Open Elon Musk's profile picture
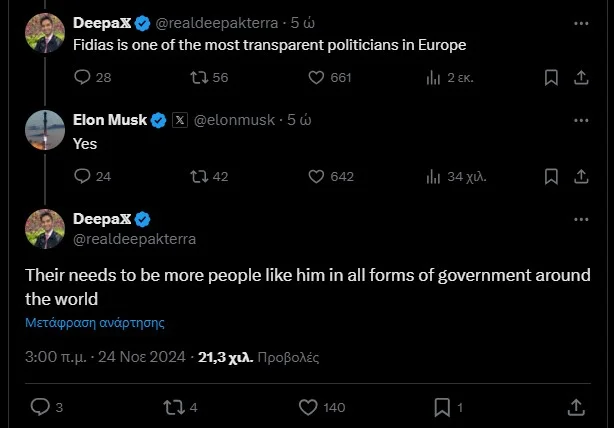 44,129
